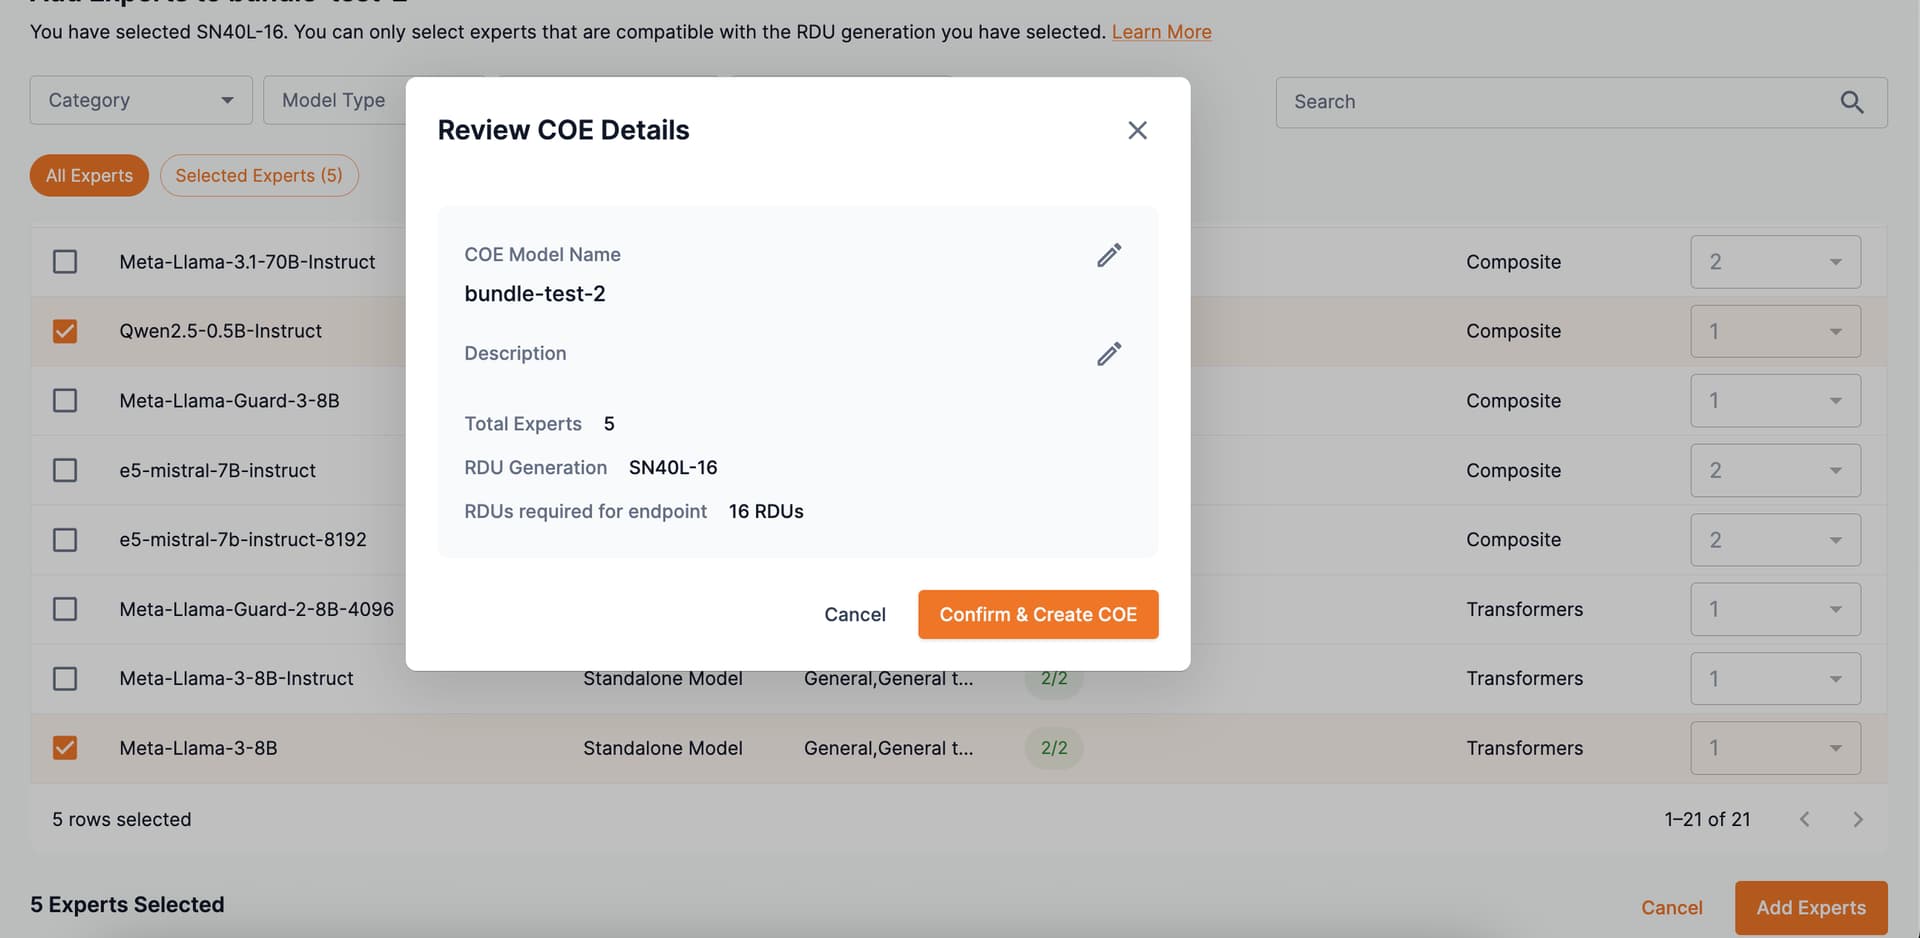Close the Review COE Details dialog
Image resolution: width=1920 pixels, height=938 pixels.
click(x=1137, y=130)
